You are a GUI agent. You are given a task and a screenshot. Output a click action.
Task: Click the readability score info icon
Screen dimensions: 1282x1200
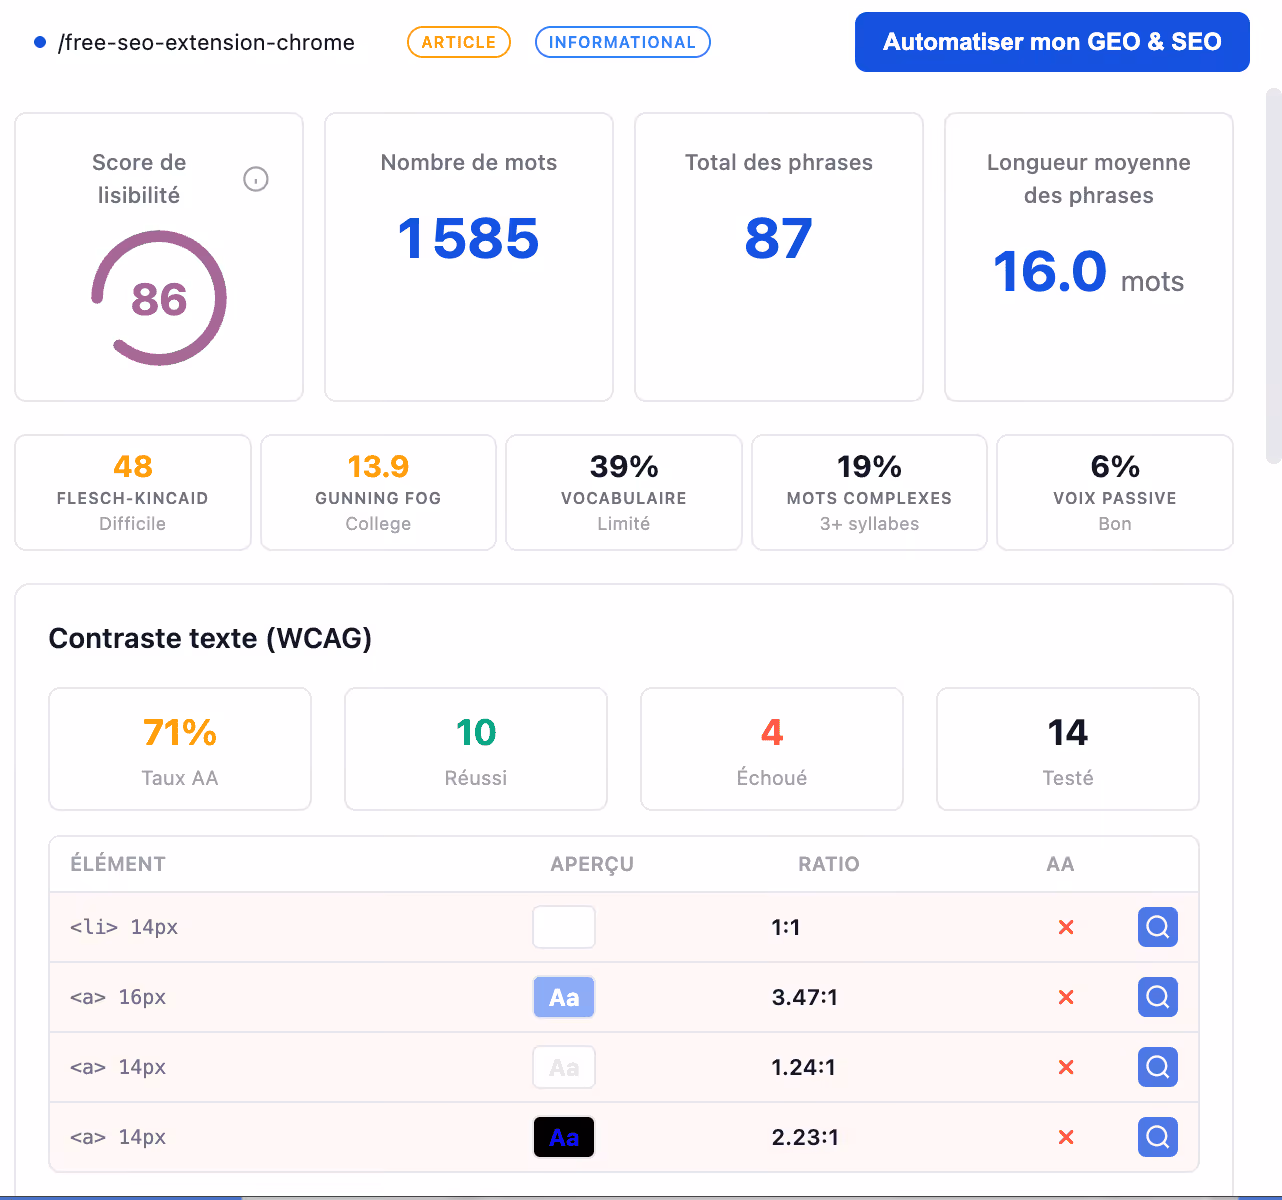pos(256,179)
